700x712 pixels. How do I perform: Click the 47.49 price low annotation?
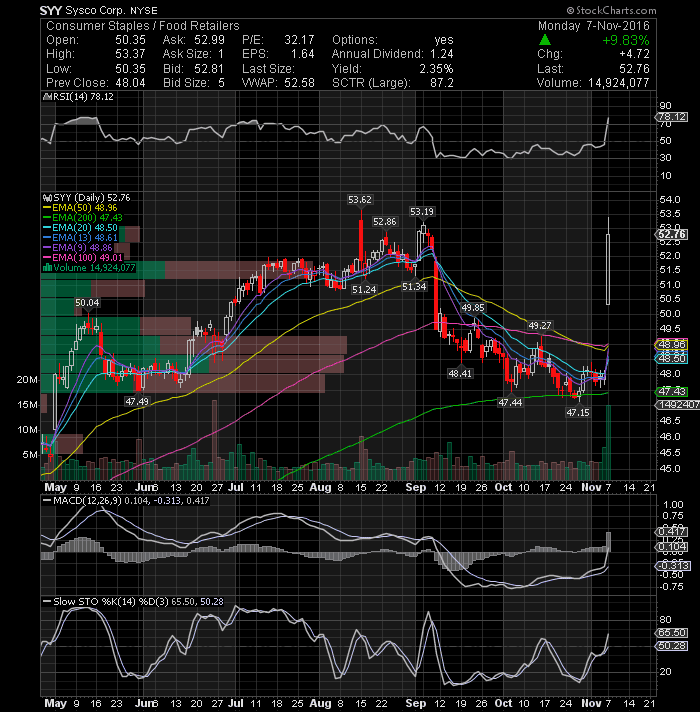pos(137,401)
